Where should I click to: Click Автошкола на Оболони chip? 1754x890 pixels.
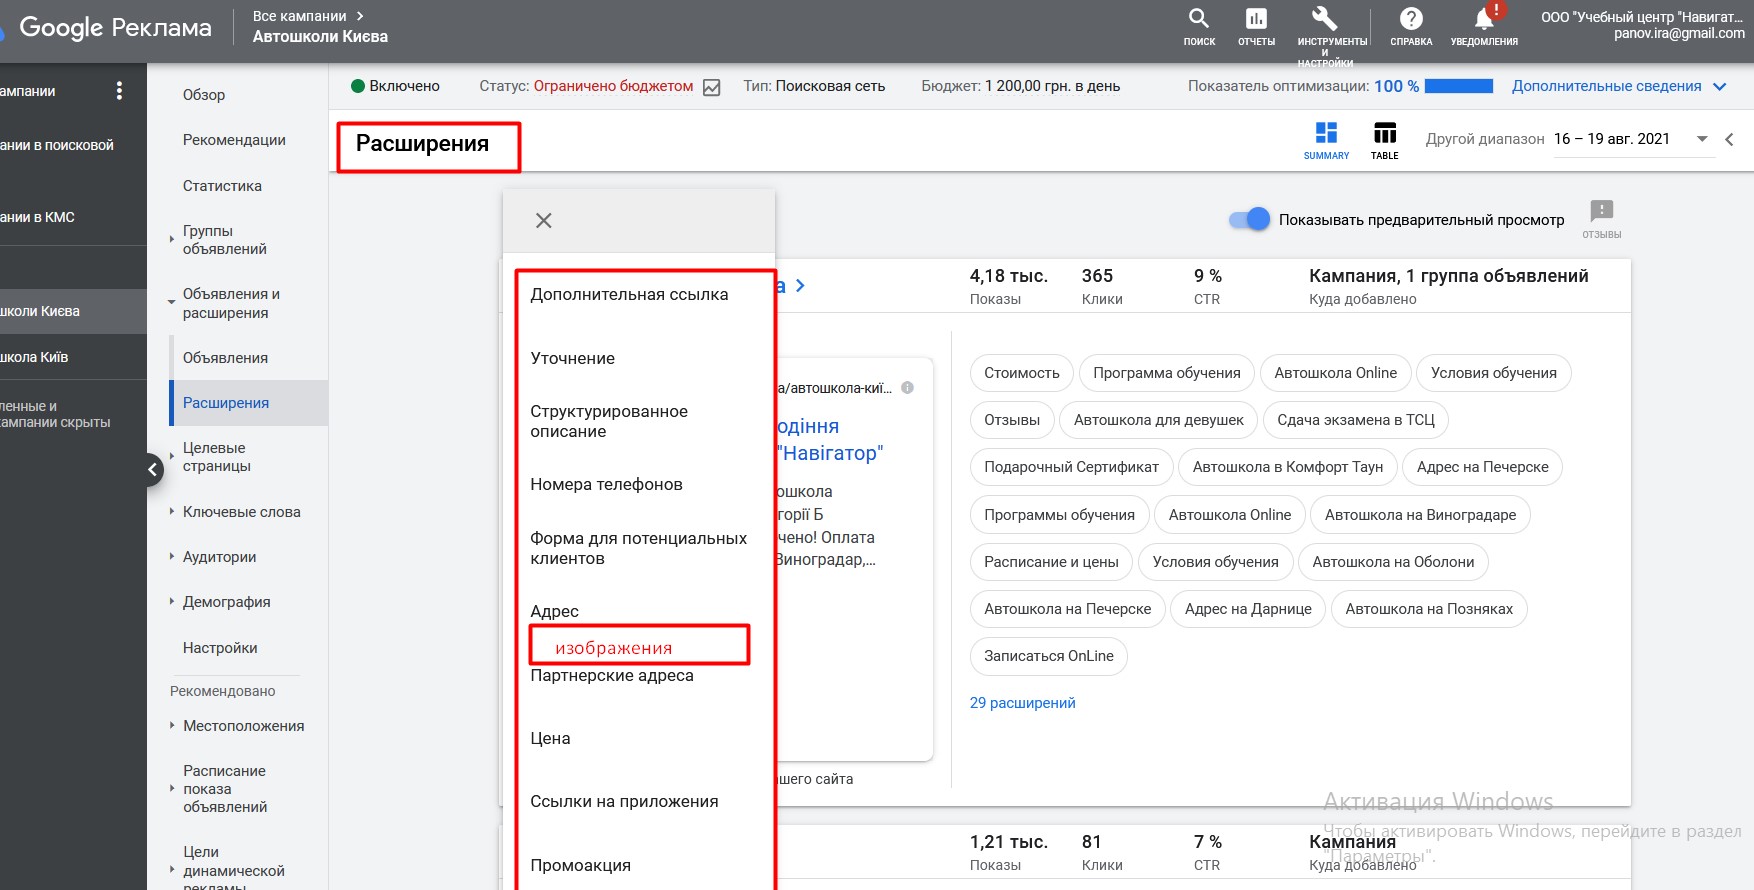1393,562
